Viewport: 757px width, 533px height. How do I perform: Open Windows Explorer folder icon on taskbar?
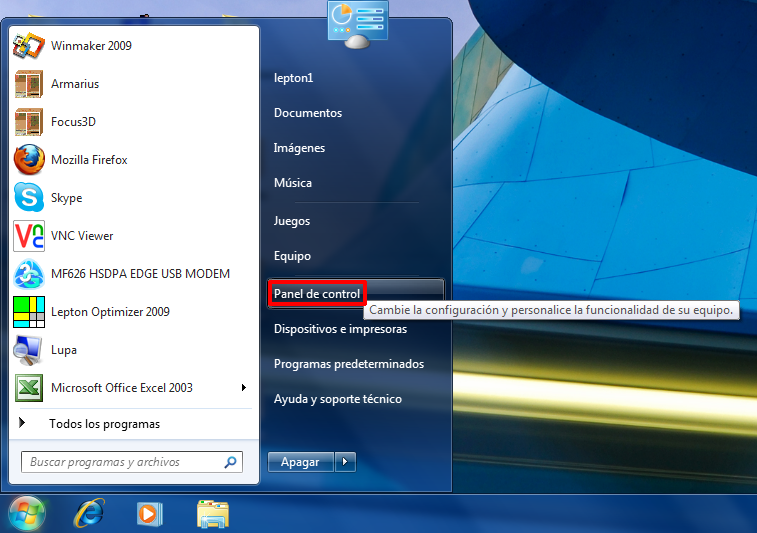(x=213, y=514)
